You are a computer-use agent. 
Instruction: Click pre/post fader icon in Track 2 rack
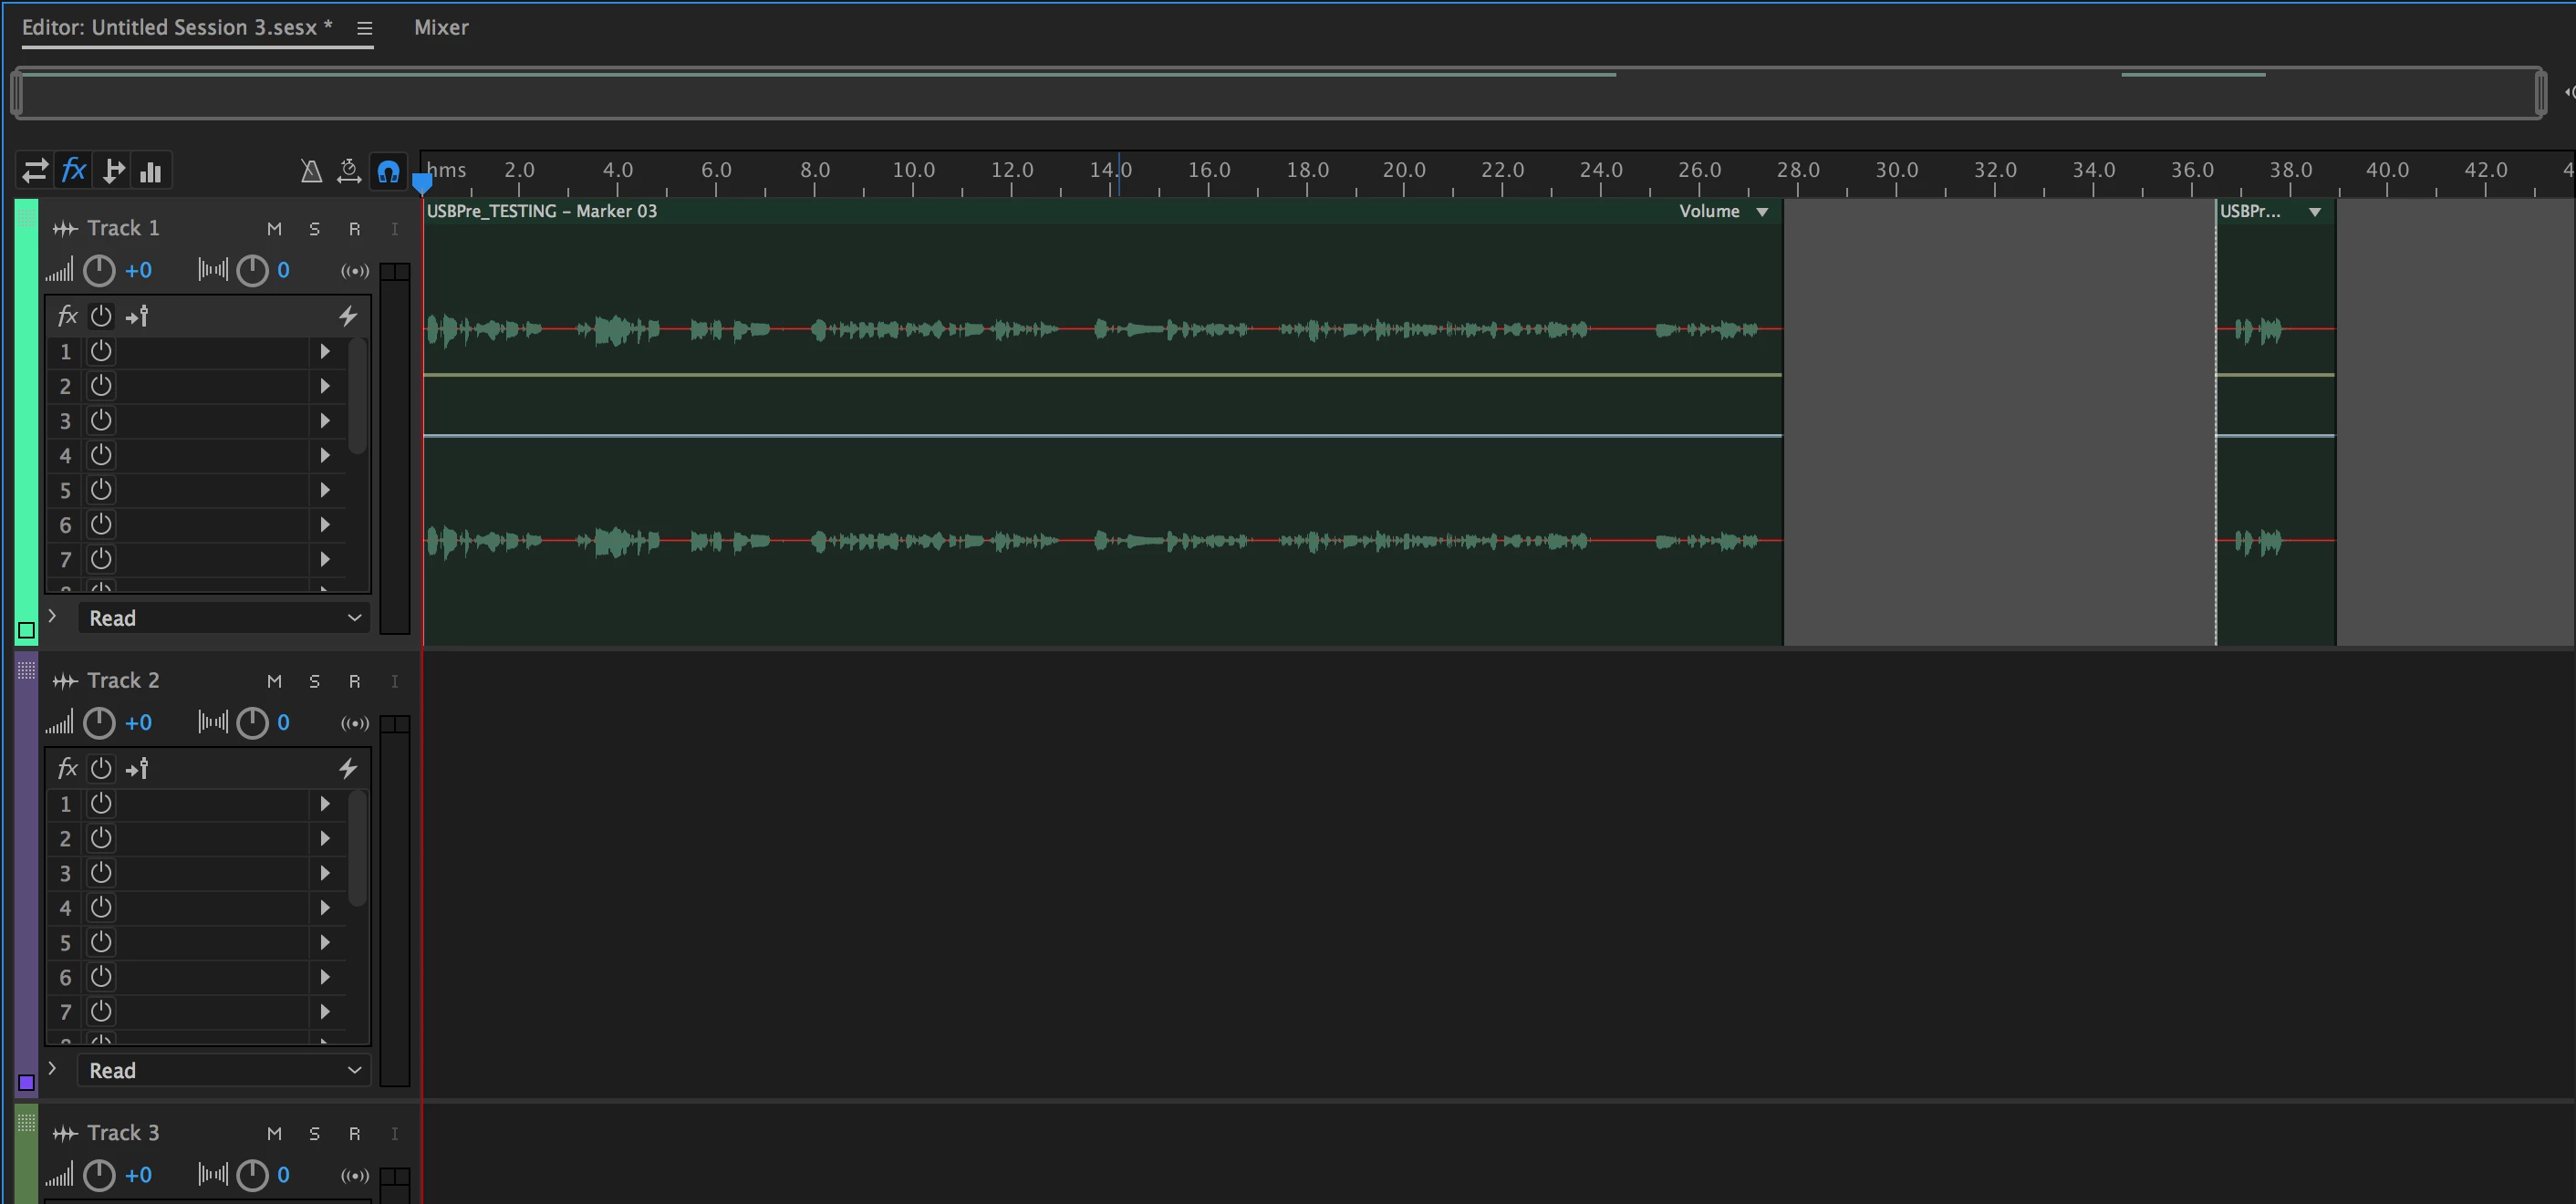click(x=137, y=768)
